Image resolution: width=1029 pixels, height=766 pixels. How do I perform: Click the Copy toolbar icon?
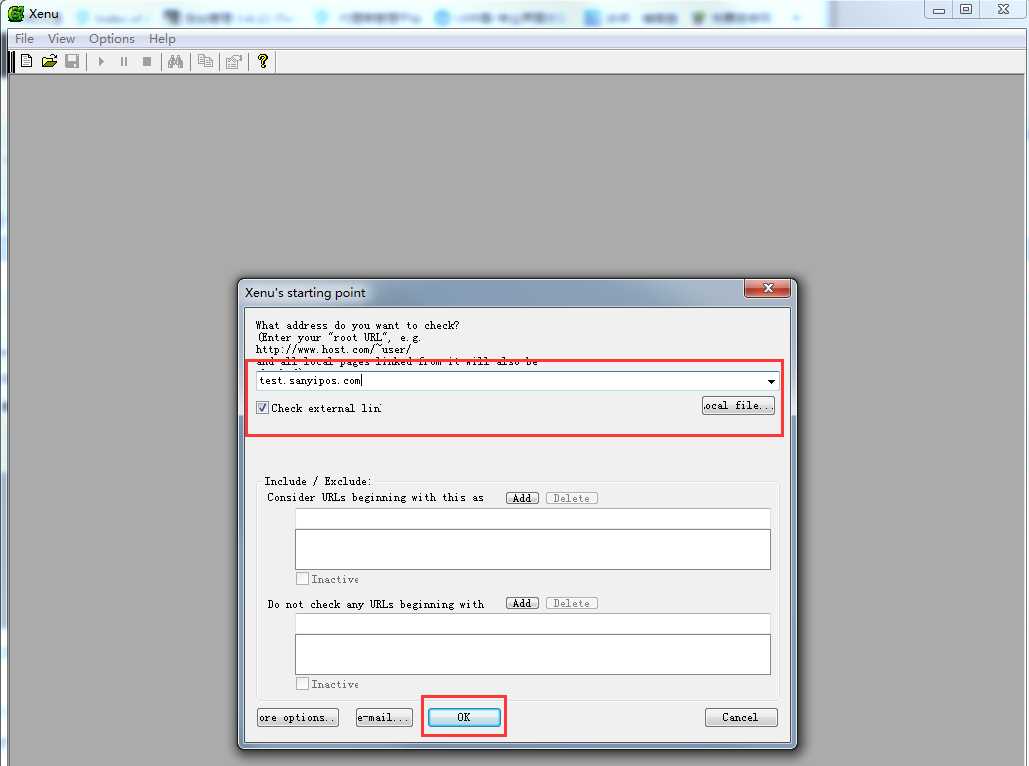pyautogui.click(x=205, y=61)
